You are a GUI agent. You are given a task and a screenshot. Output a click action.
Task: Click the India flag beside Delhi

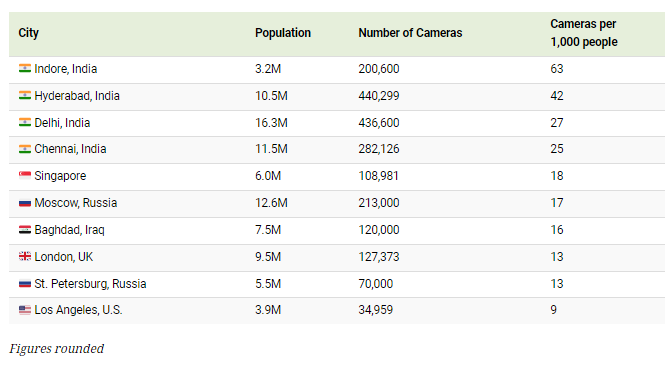25,123
